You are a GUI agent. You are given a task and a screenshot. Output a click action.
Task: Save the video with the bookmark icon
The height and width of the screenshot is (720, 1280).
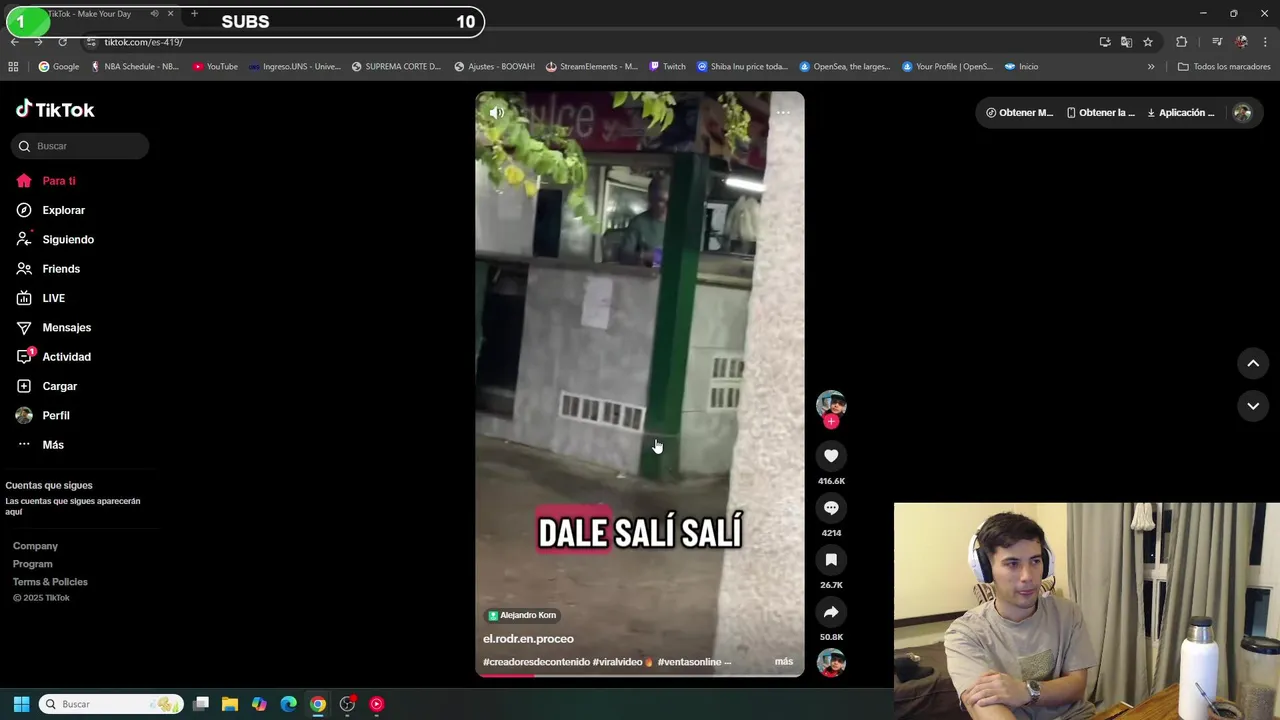pos(831,560)
